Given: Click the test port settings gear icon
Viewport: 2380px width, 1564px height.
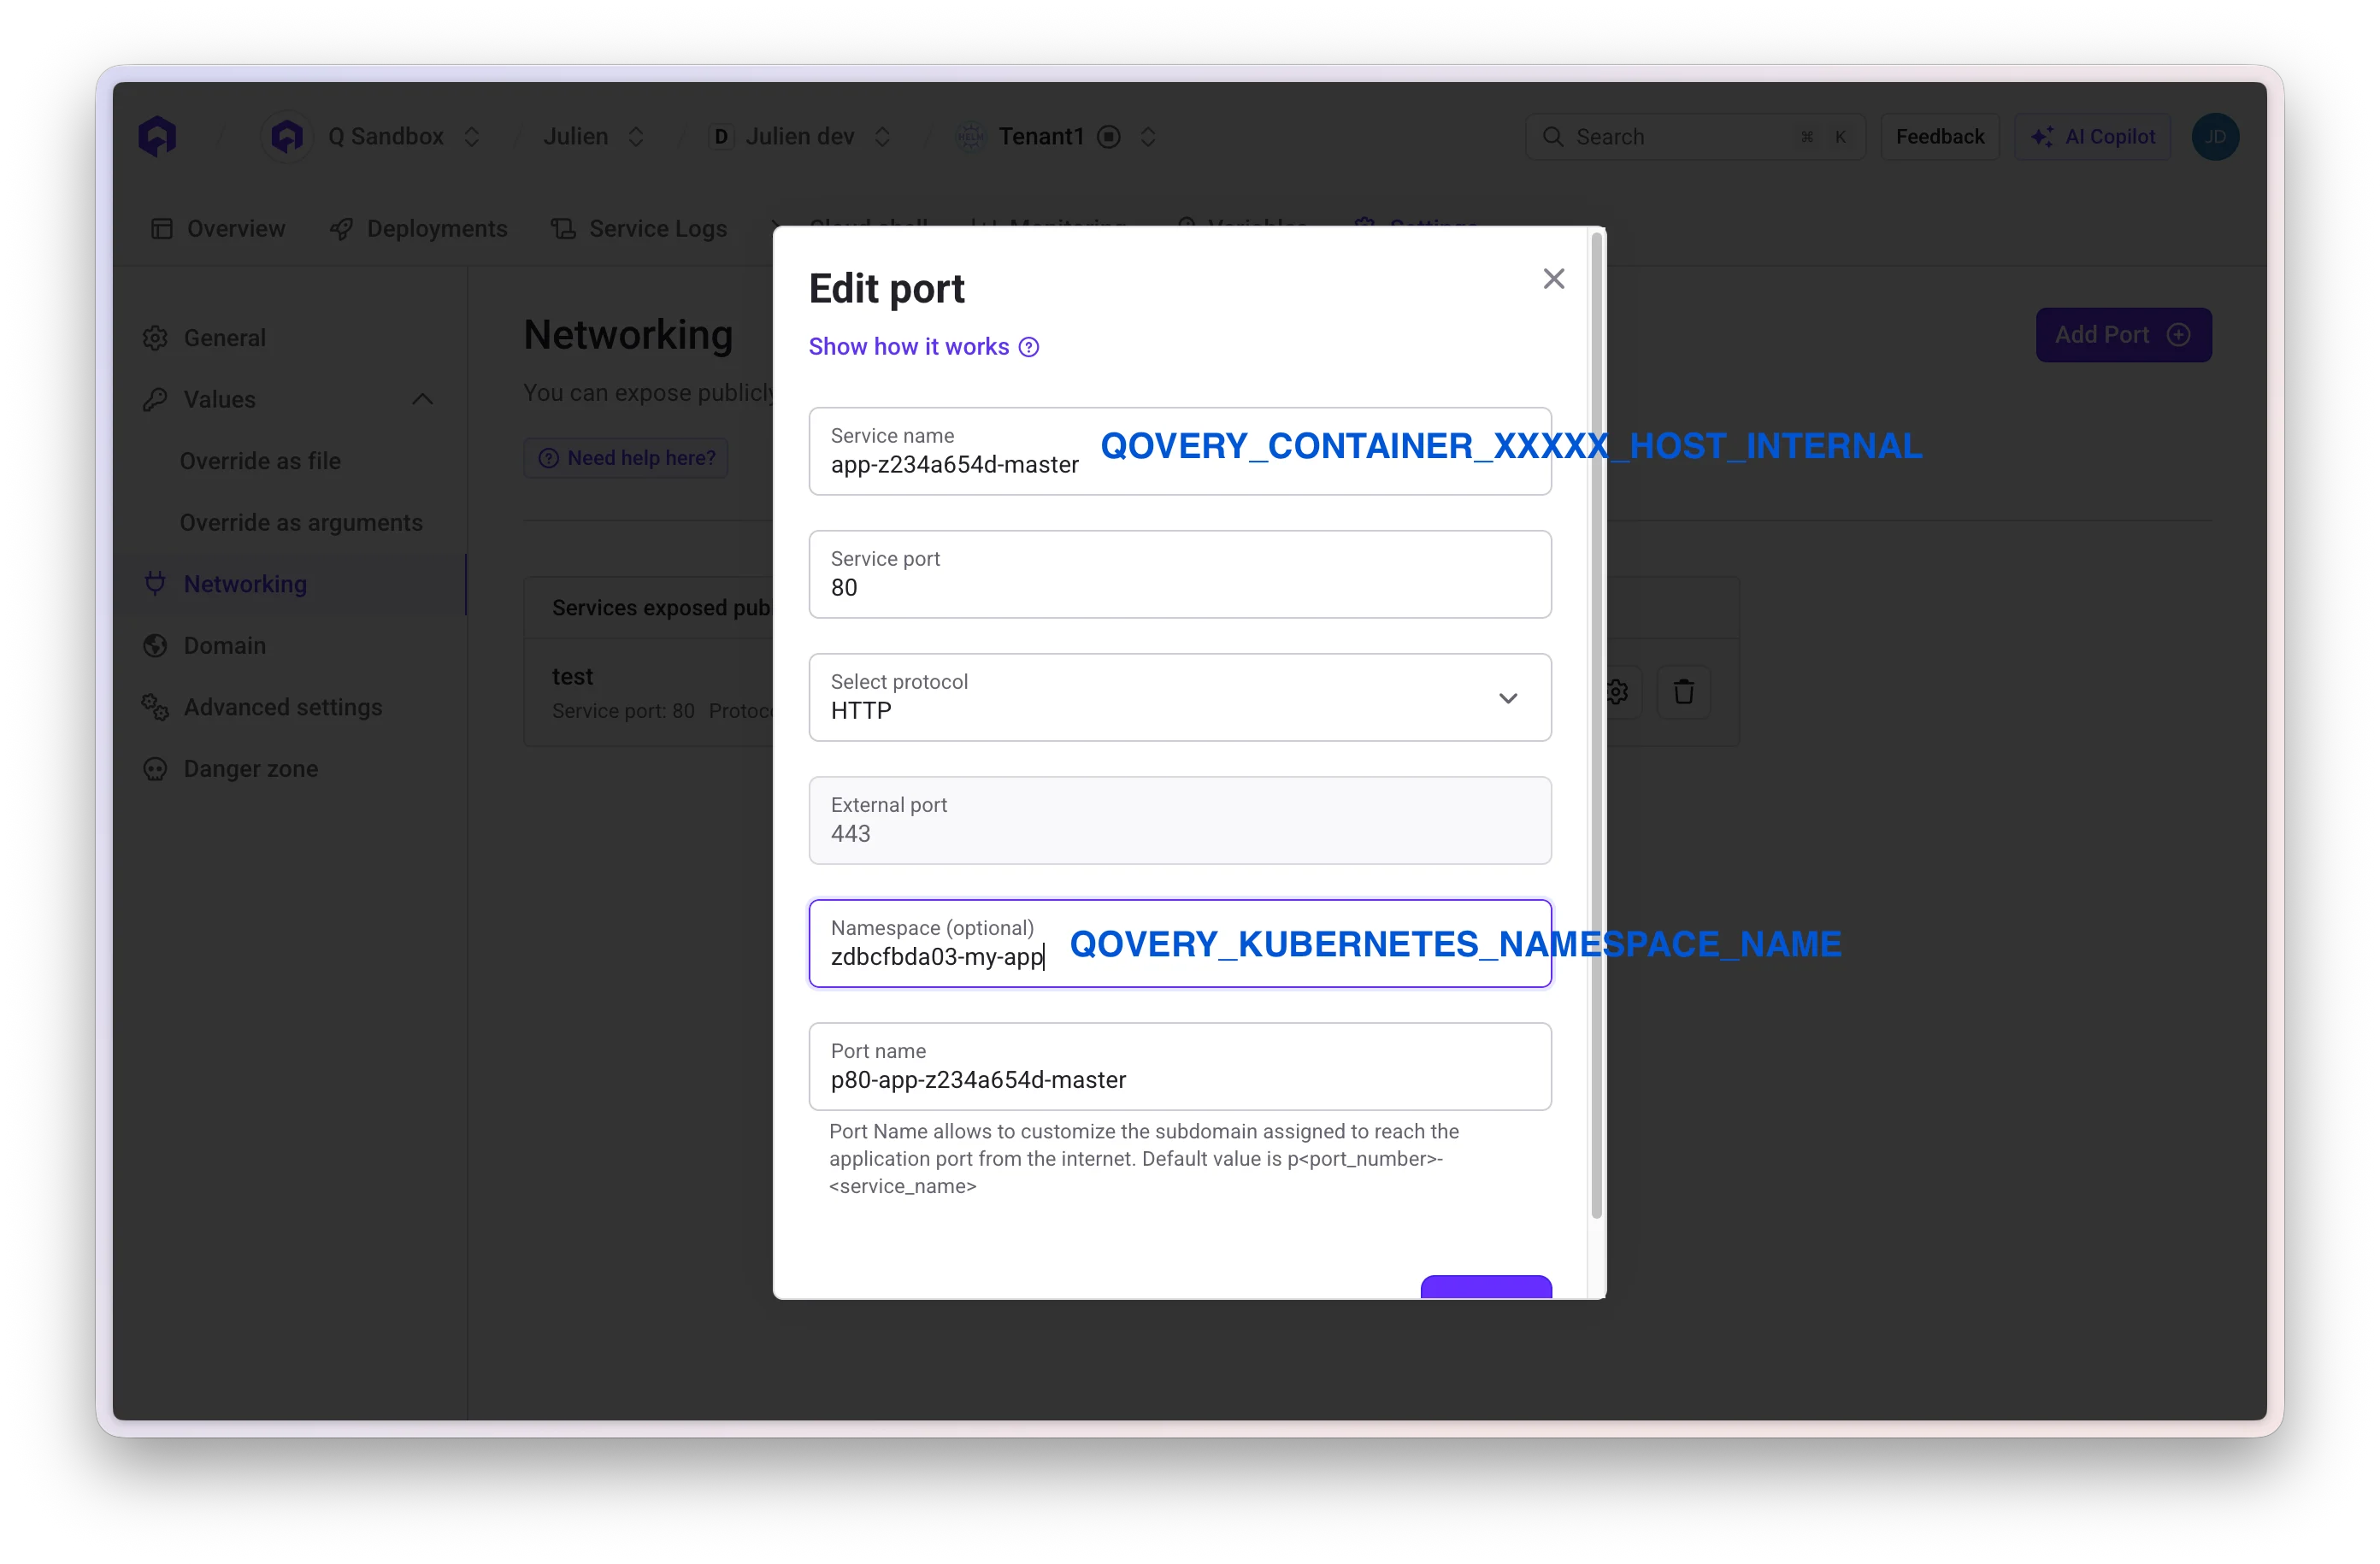Looking at the screenshot, I should click(1617, 691).
